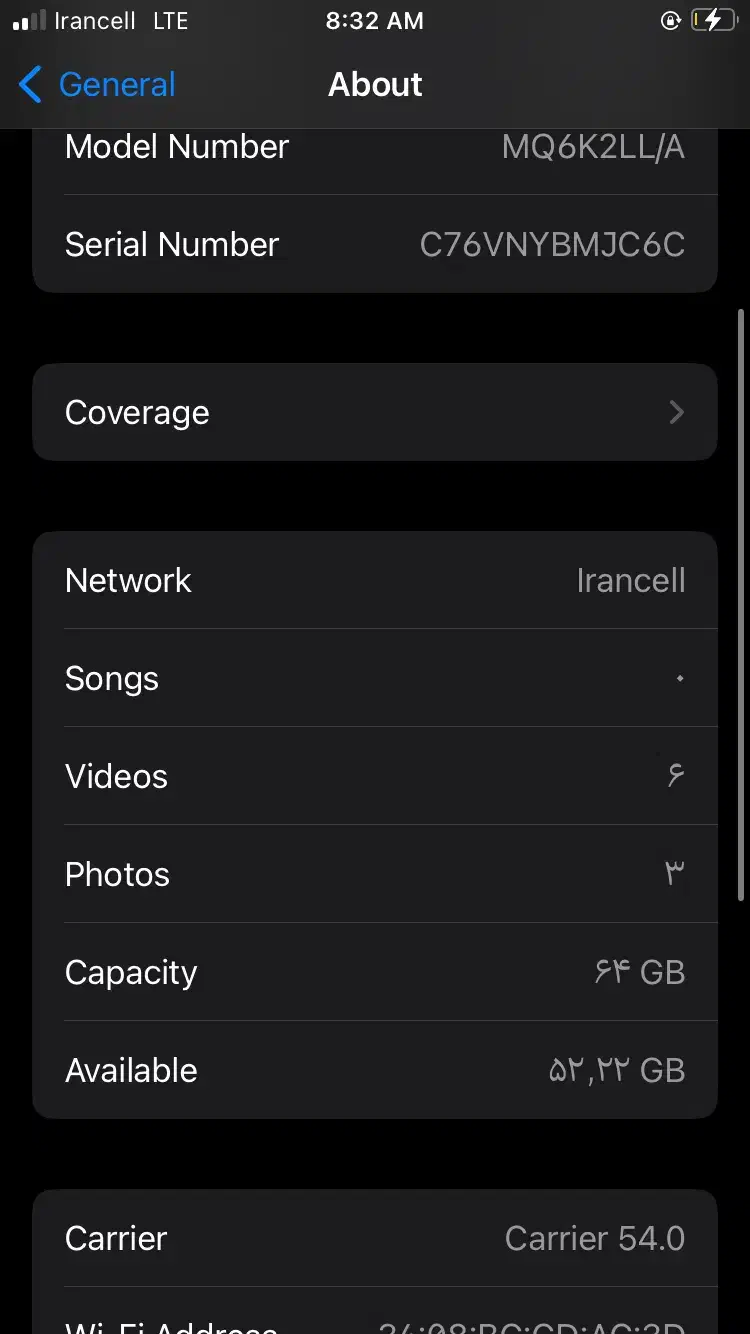
Task: Tap the Capacity row showing GB
Action: pos(374,972)
